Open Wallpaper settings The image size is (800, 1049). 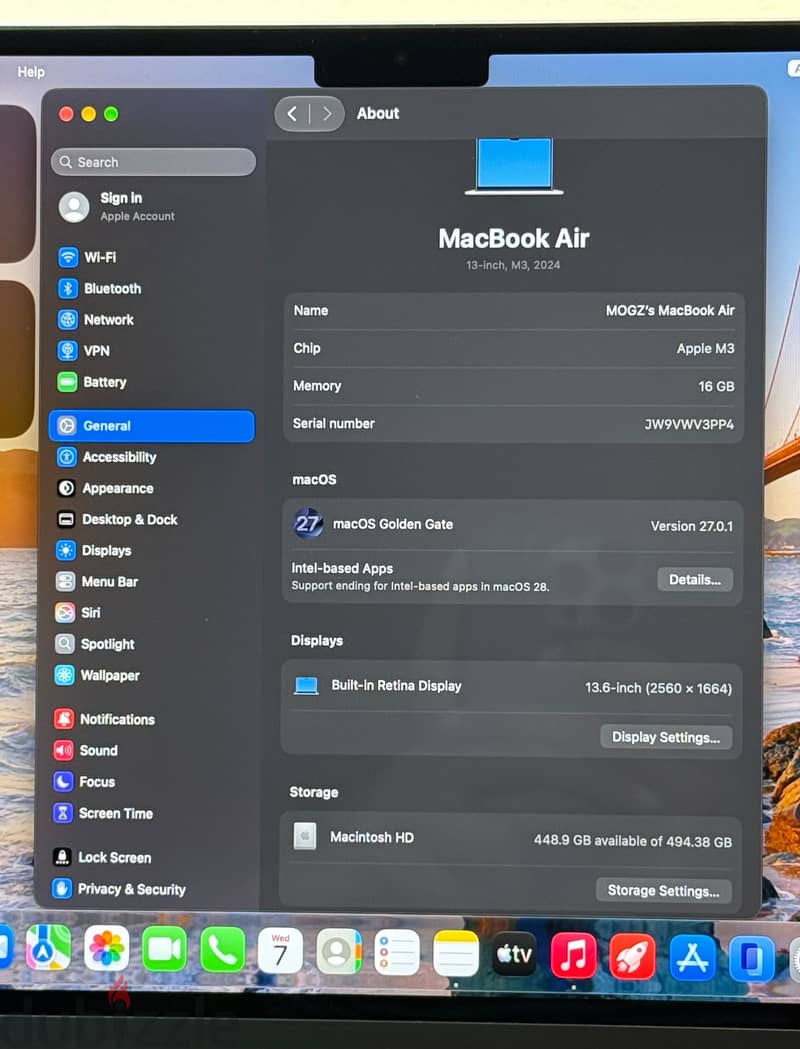[97, 676]
